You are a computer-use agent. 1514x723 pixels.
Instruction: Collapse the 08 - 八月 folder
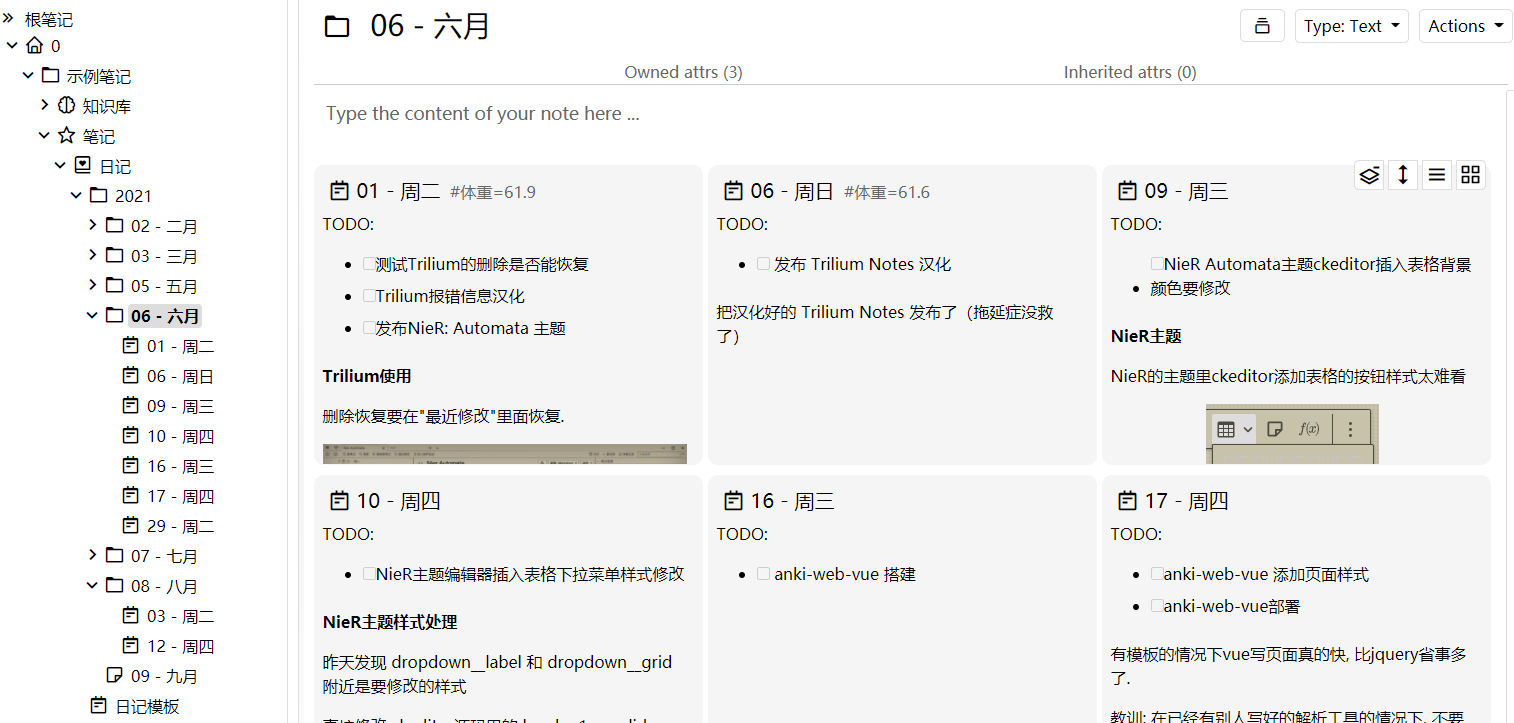[x=93, y=586]
